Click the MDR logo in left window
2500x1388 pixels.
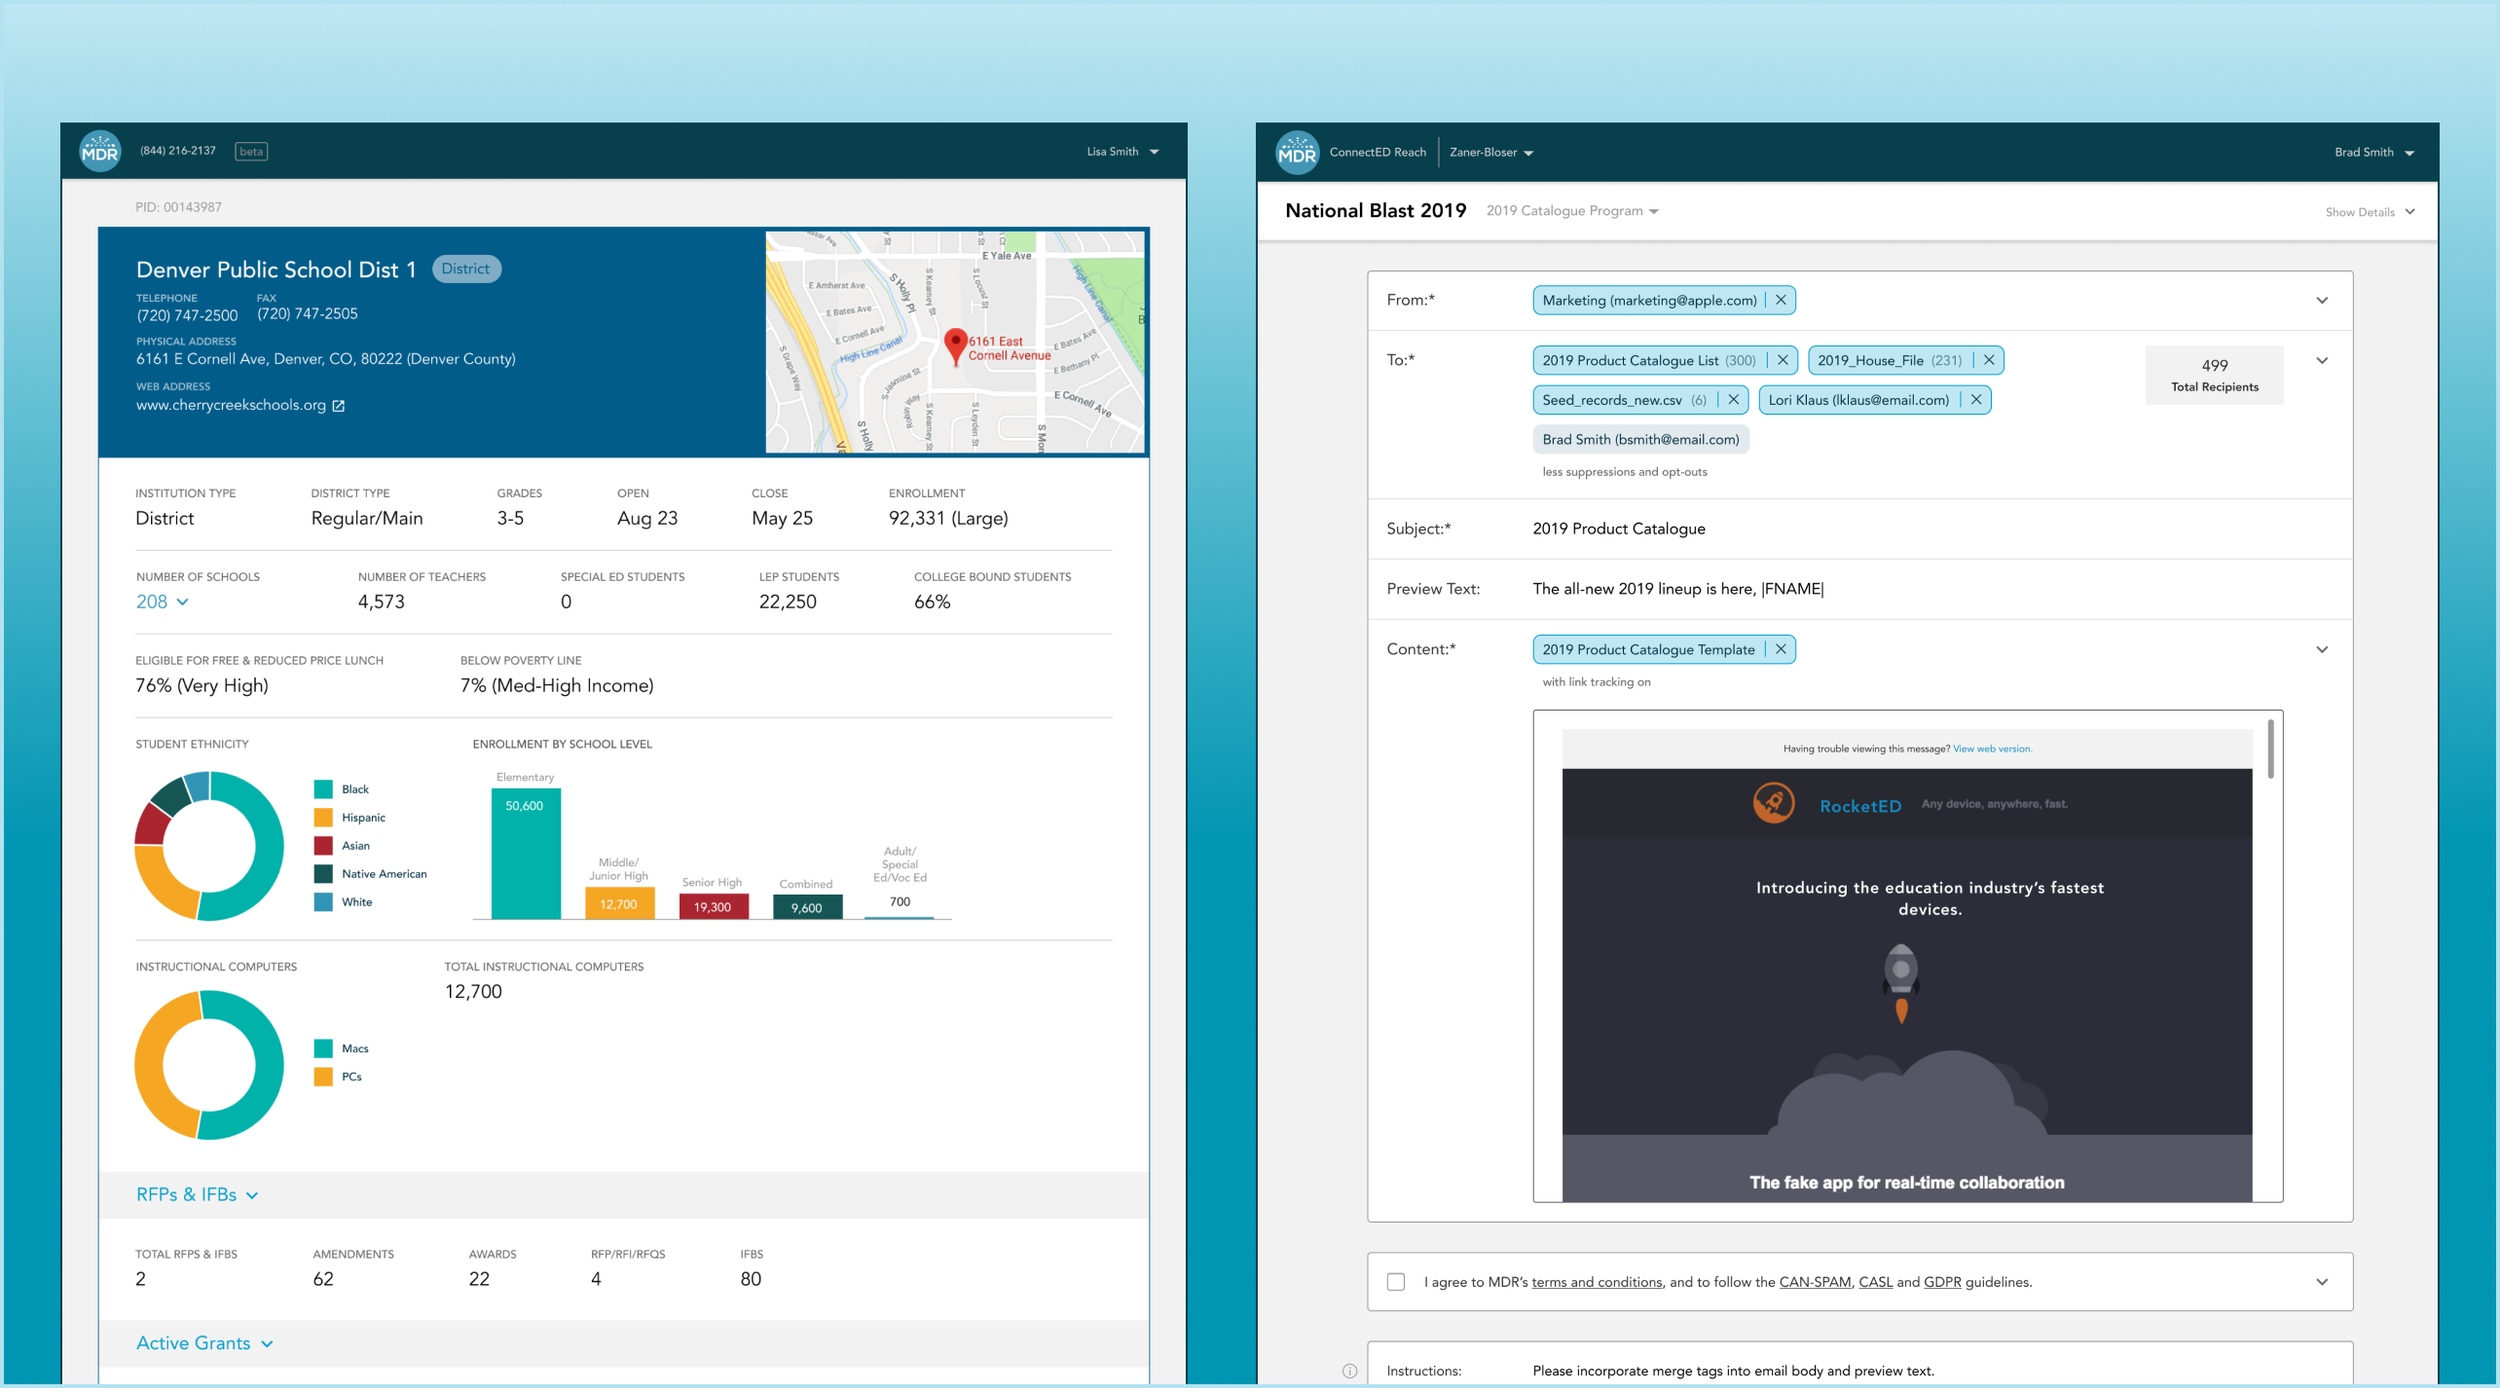pos(100,152)
